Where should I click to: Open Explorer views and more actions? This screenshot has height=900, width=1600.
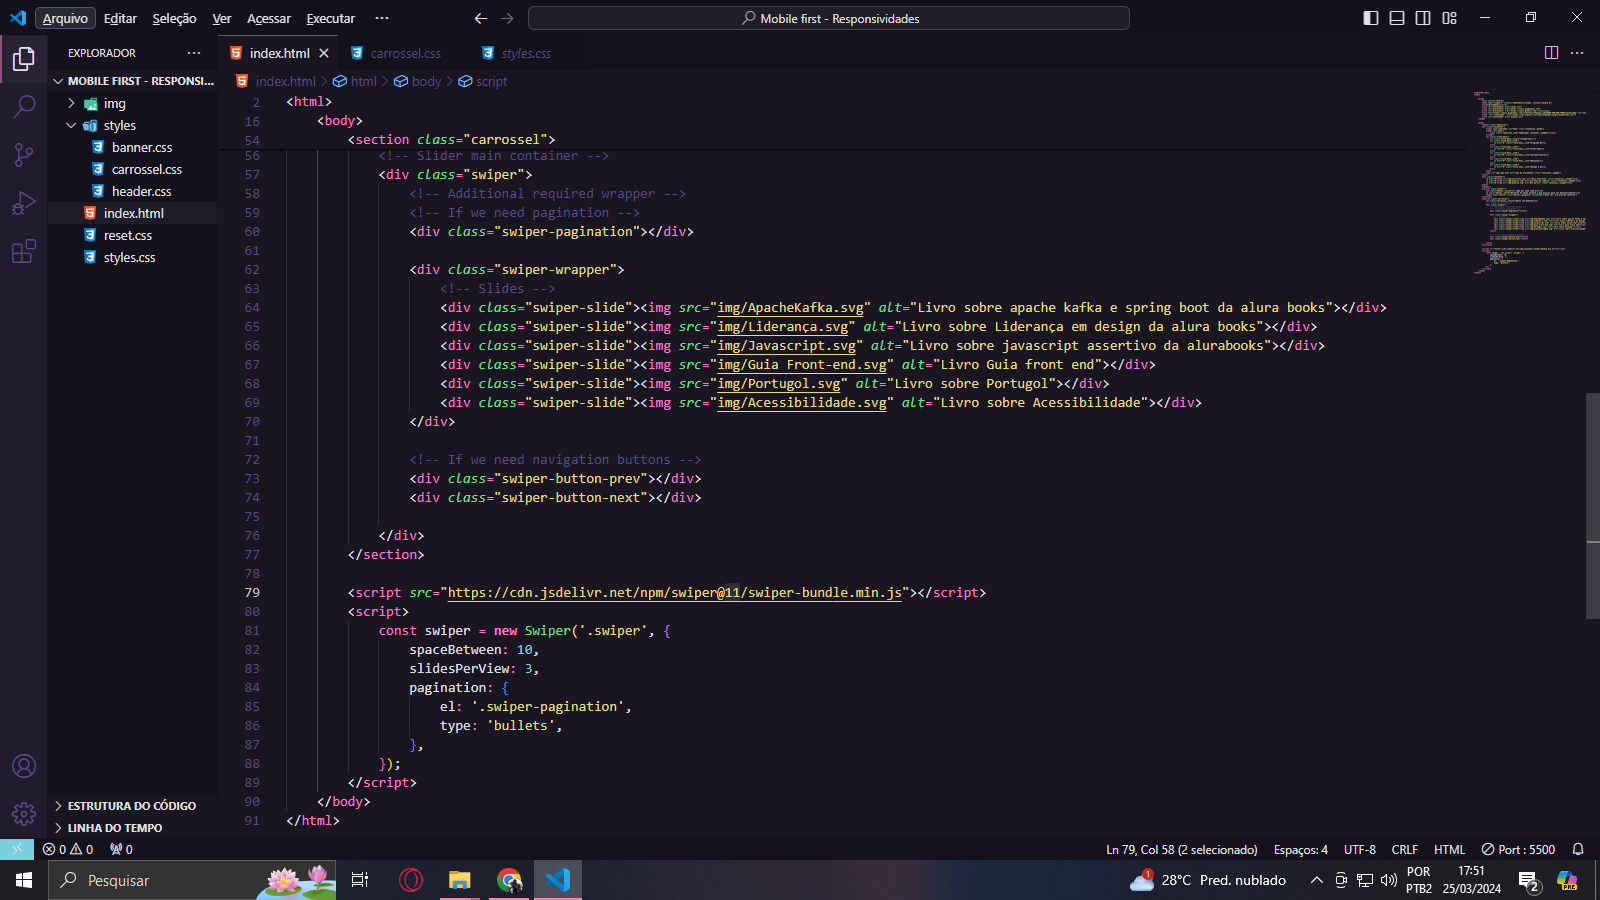click(194, 53)
